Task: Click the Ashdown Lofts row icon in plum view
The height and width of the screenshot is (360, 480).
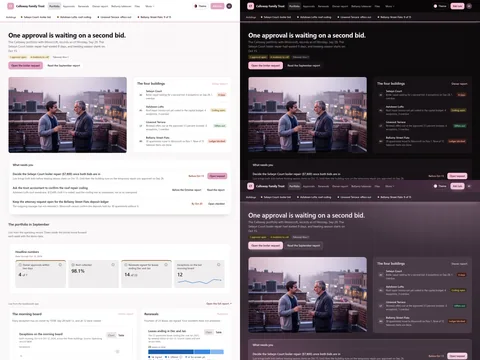Action: 381,290
